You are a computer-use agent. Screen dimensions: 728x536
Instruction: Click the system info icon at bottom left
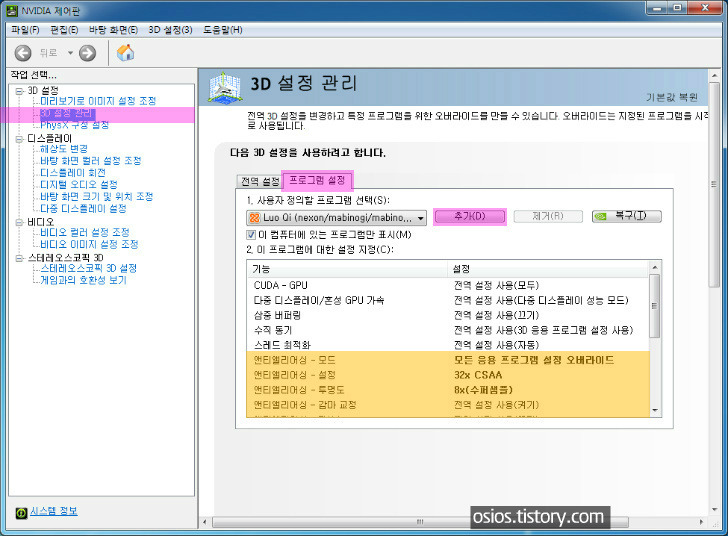pyautogui.click(x=21, y=512)
